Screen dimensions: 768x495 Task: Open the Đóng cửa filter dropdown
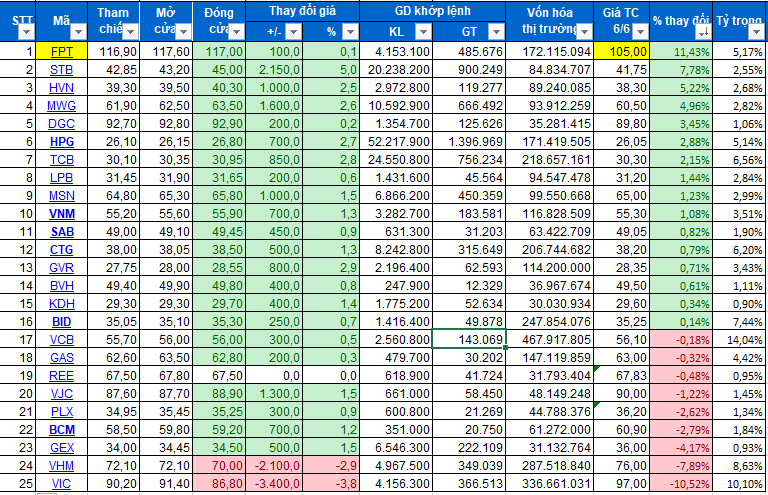[x=236, y=32]
